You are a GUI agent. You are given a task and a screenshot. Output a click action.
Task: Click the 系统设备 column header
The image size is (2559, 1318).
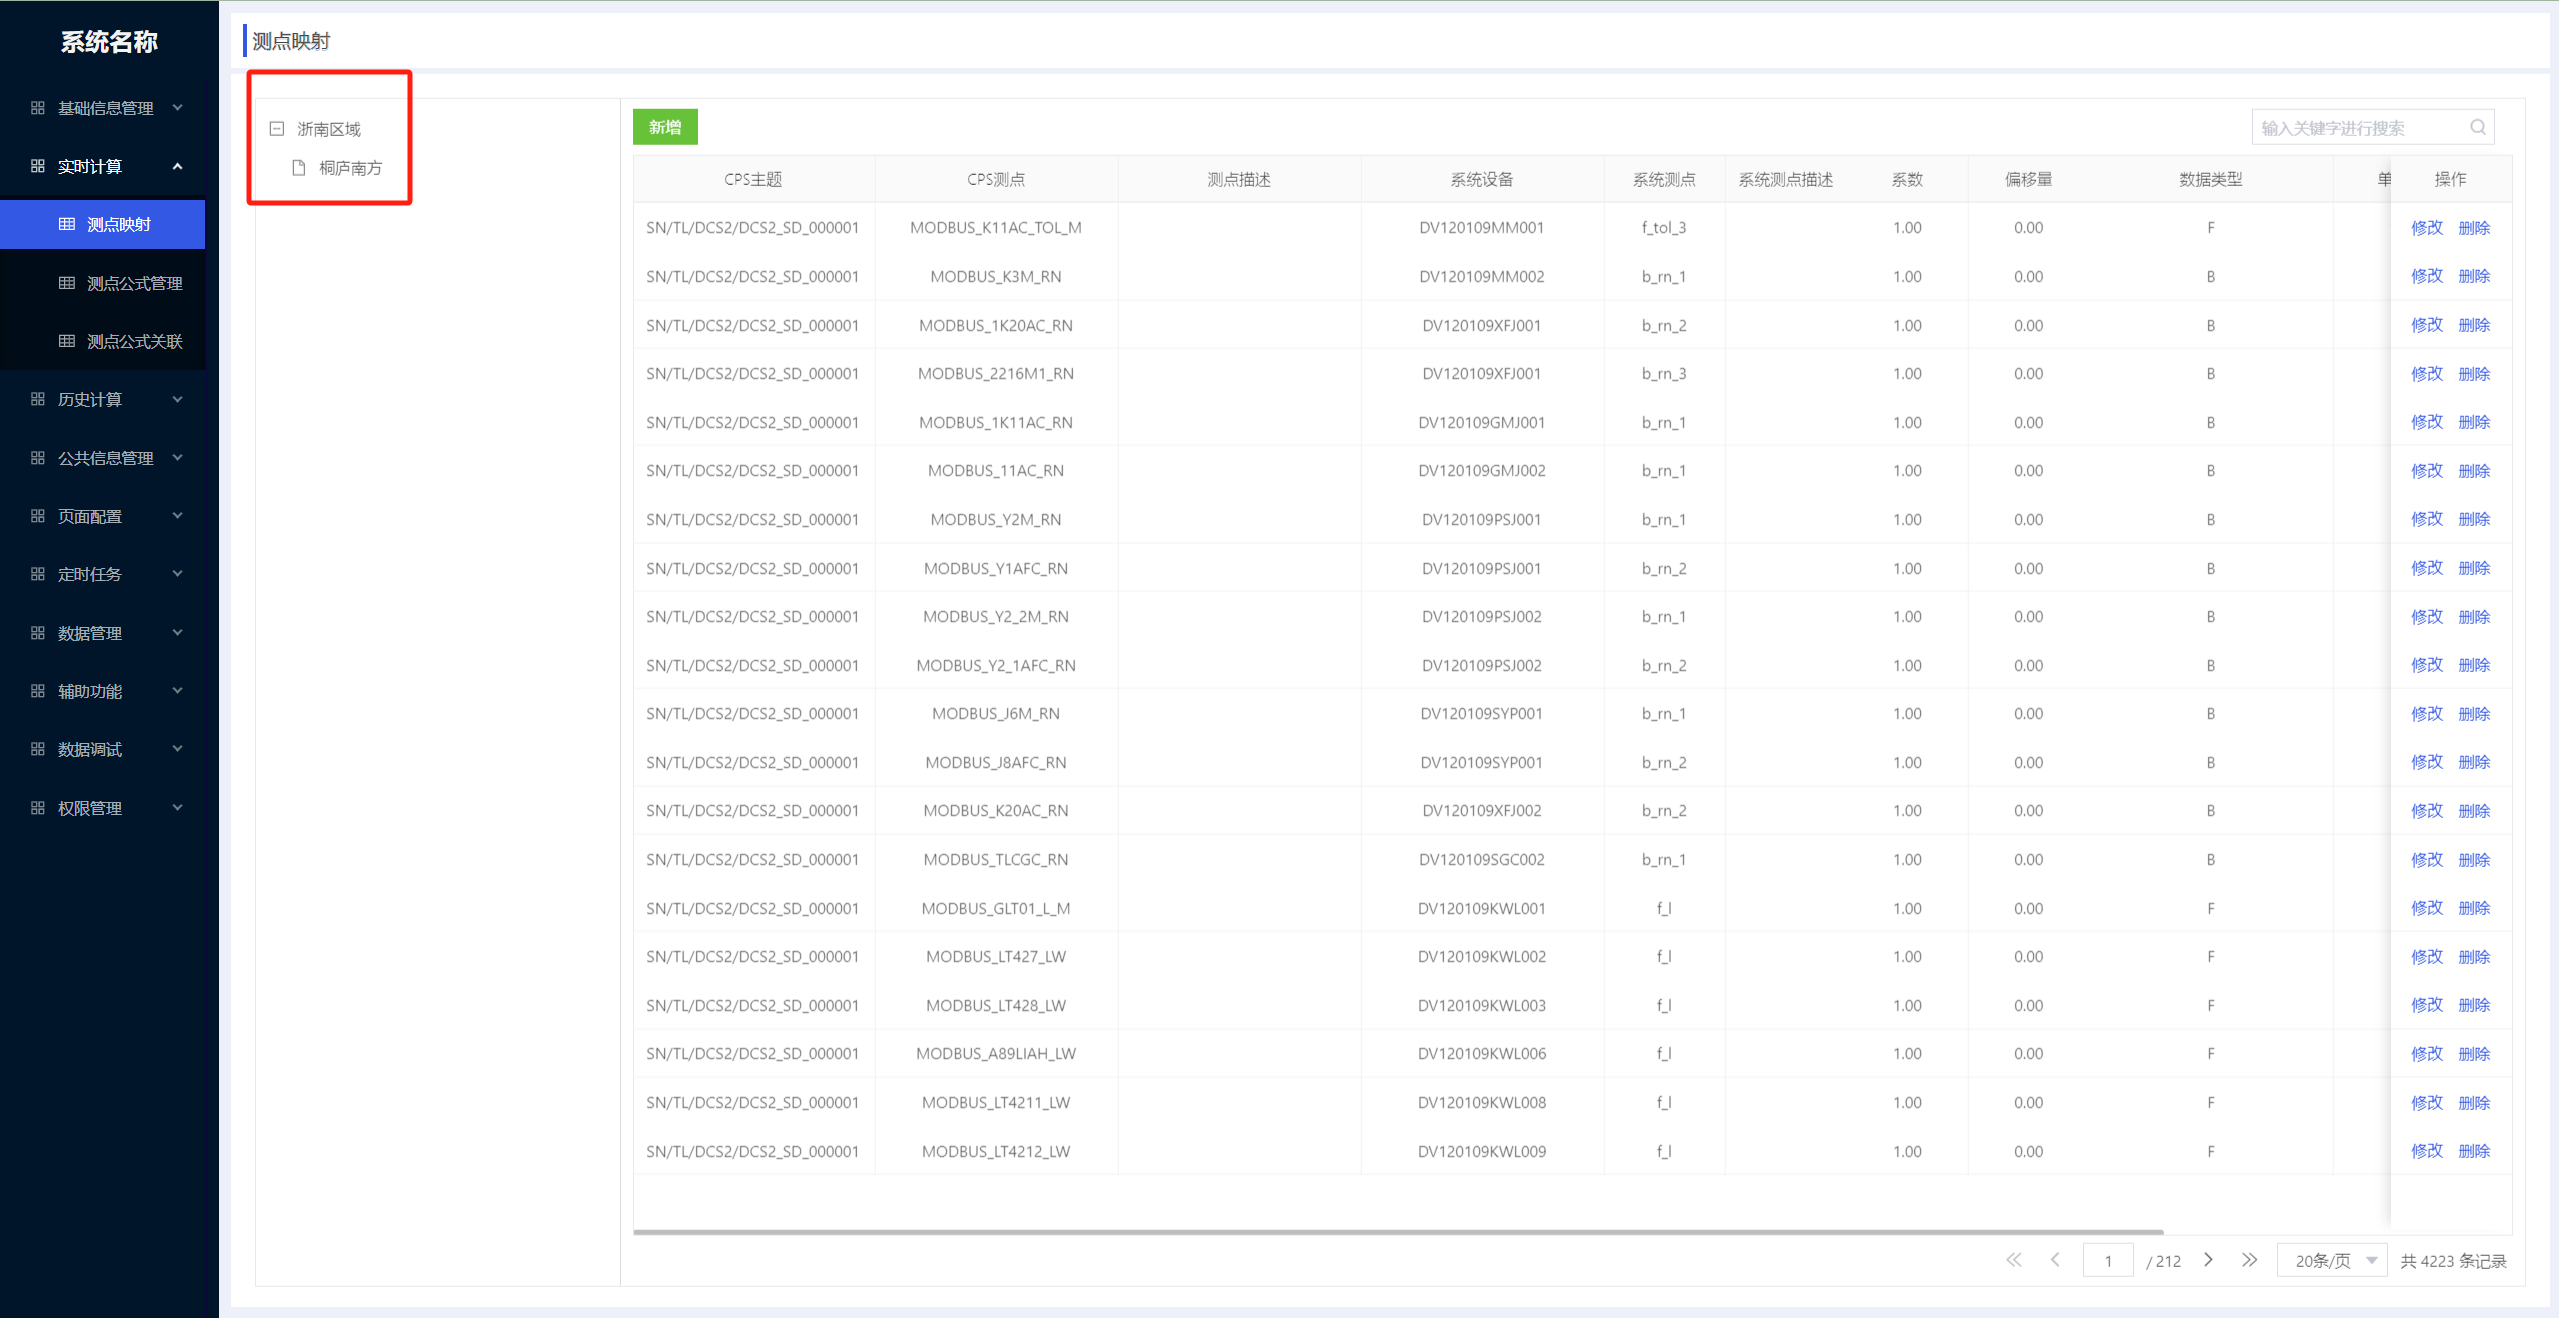tap(1482, 179)
